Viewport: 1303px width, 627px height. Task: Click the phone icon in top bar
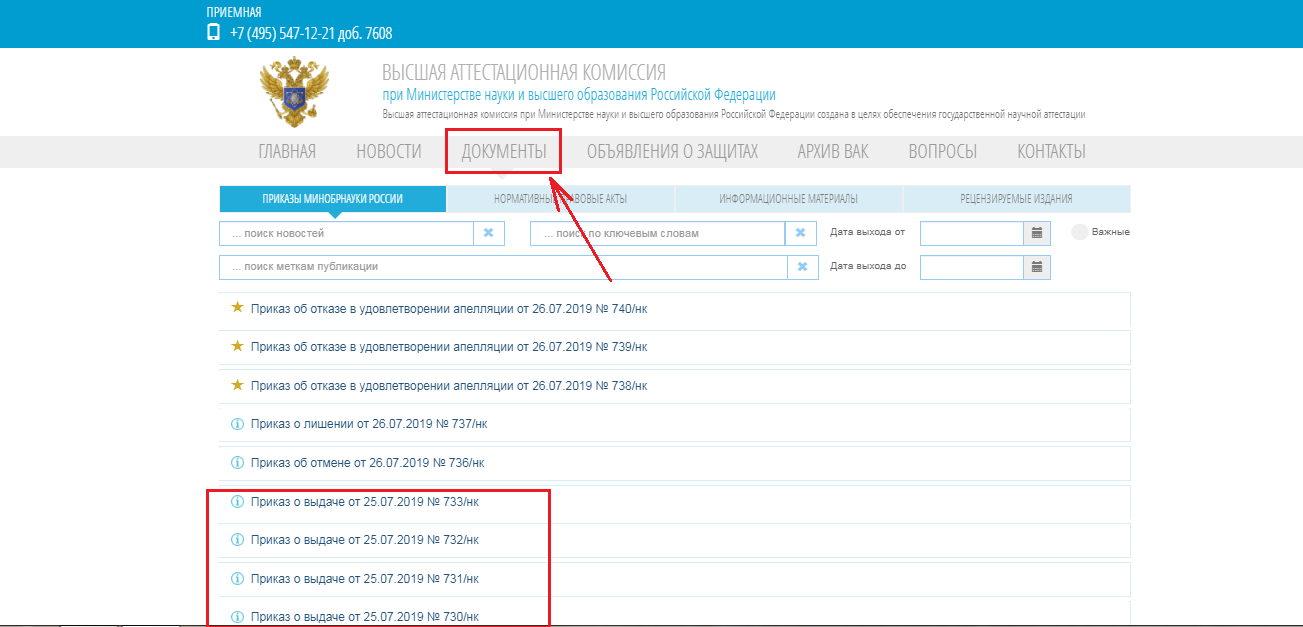tap(213, 32)
